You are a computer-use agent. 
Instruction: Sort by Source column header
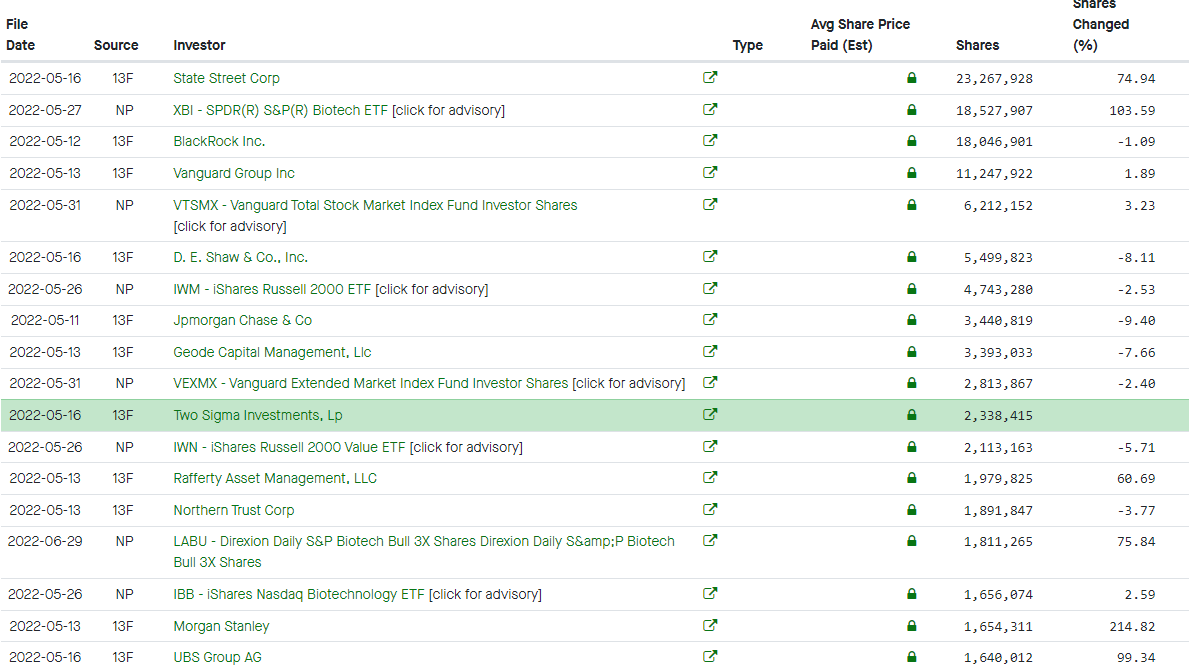[116, 45]
